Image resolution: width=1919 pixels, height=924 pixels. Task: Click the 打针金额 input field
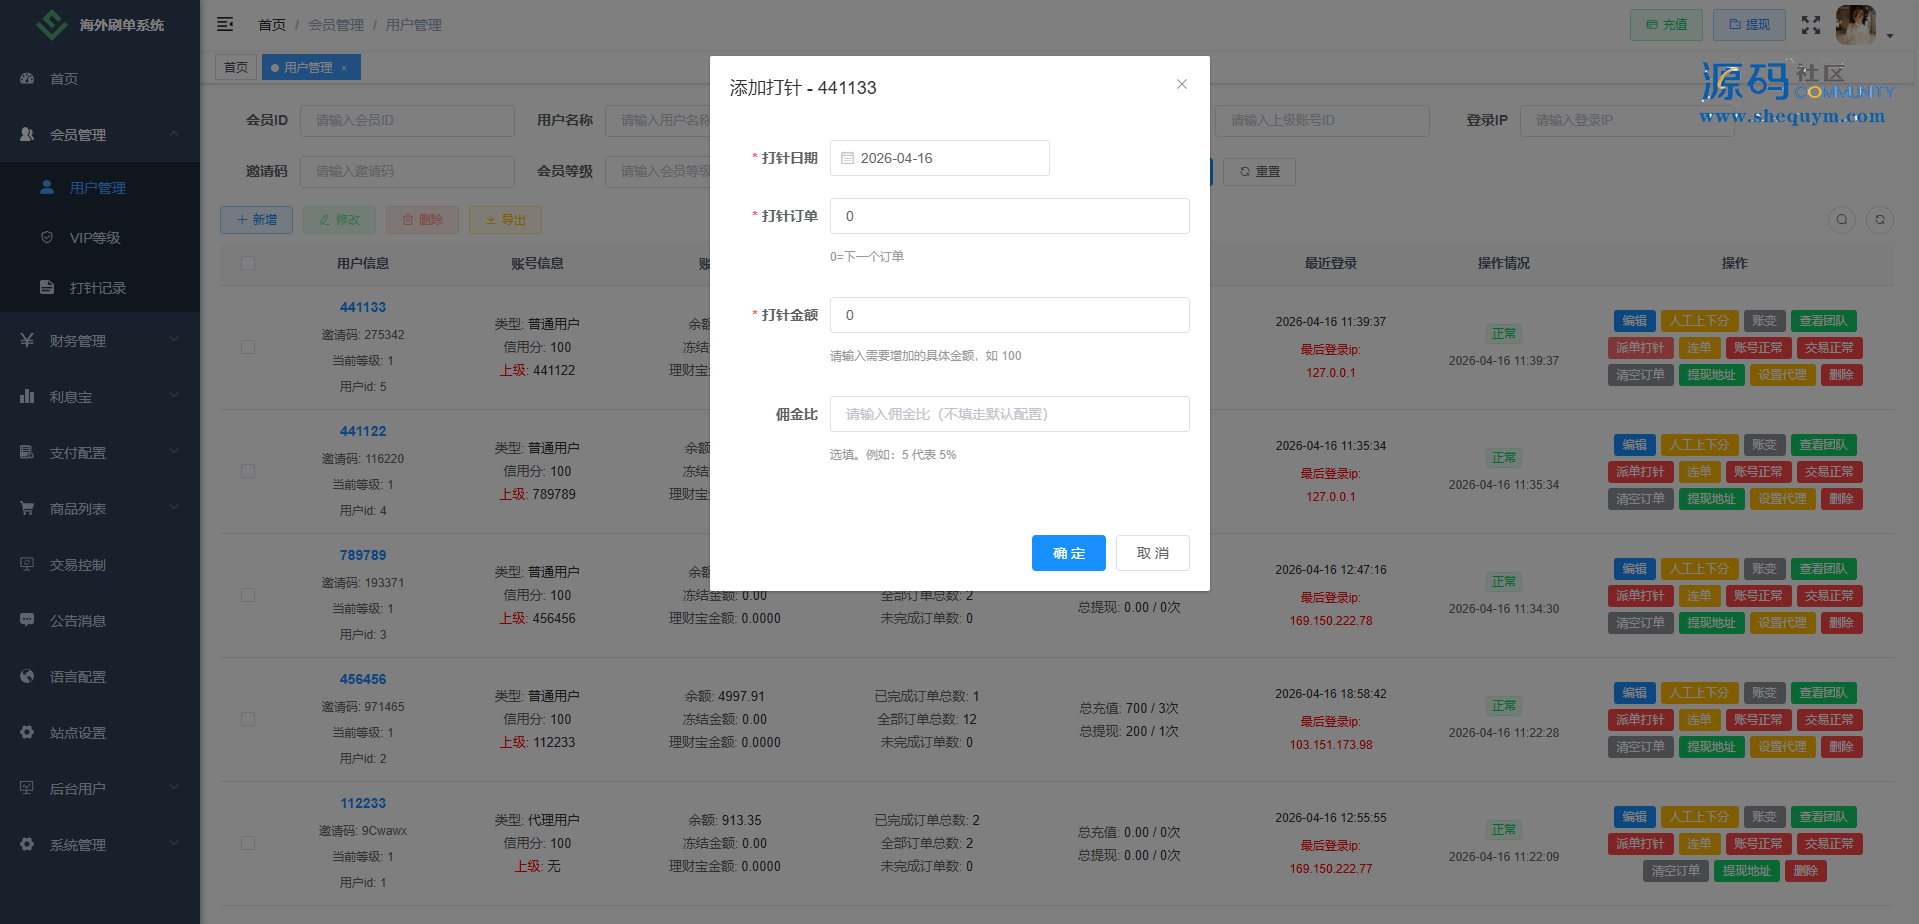click(1009, 315)
